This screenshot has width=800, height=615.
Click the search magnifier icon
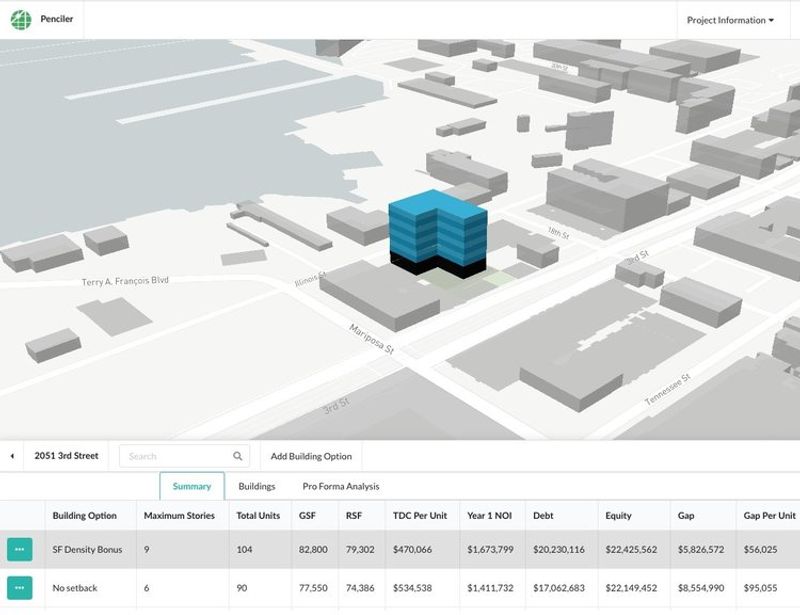point(237,456)
